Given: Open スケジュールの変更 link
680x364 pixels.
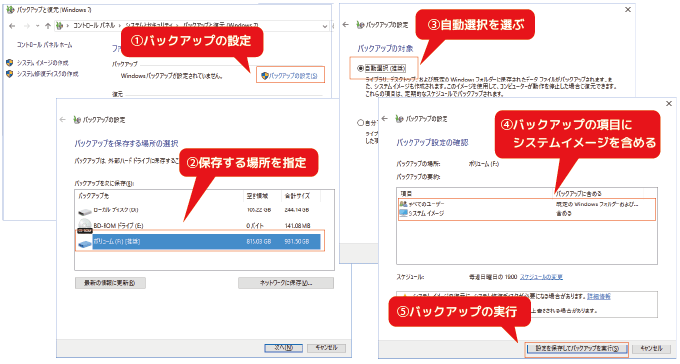Looking at the screenshot, I should [541, 277].
